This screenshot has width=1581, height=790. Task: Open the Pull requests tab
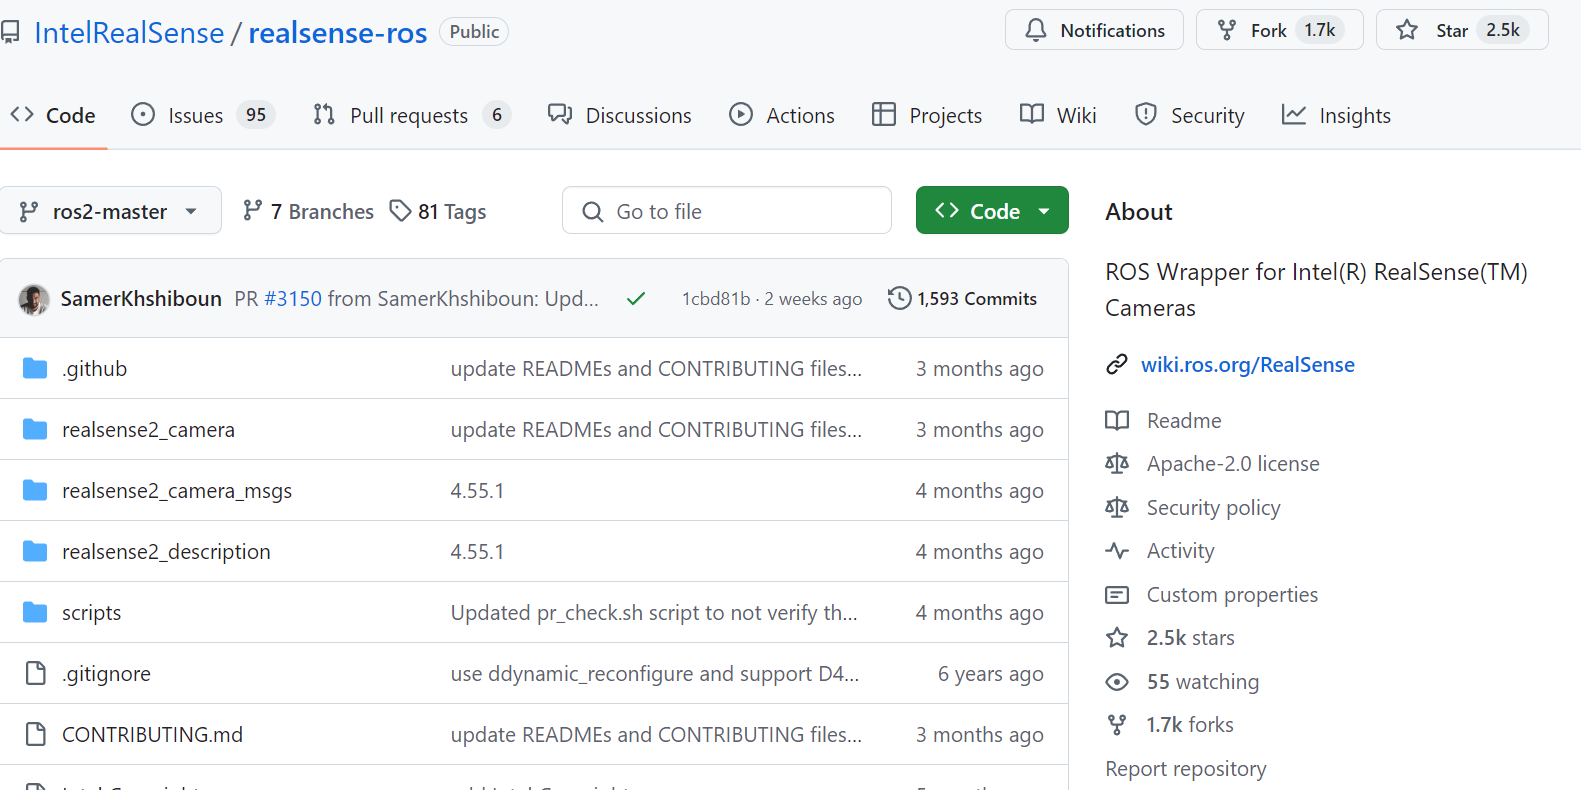pos(411,115)
